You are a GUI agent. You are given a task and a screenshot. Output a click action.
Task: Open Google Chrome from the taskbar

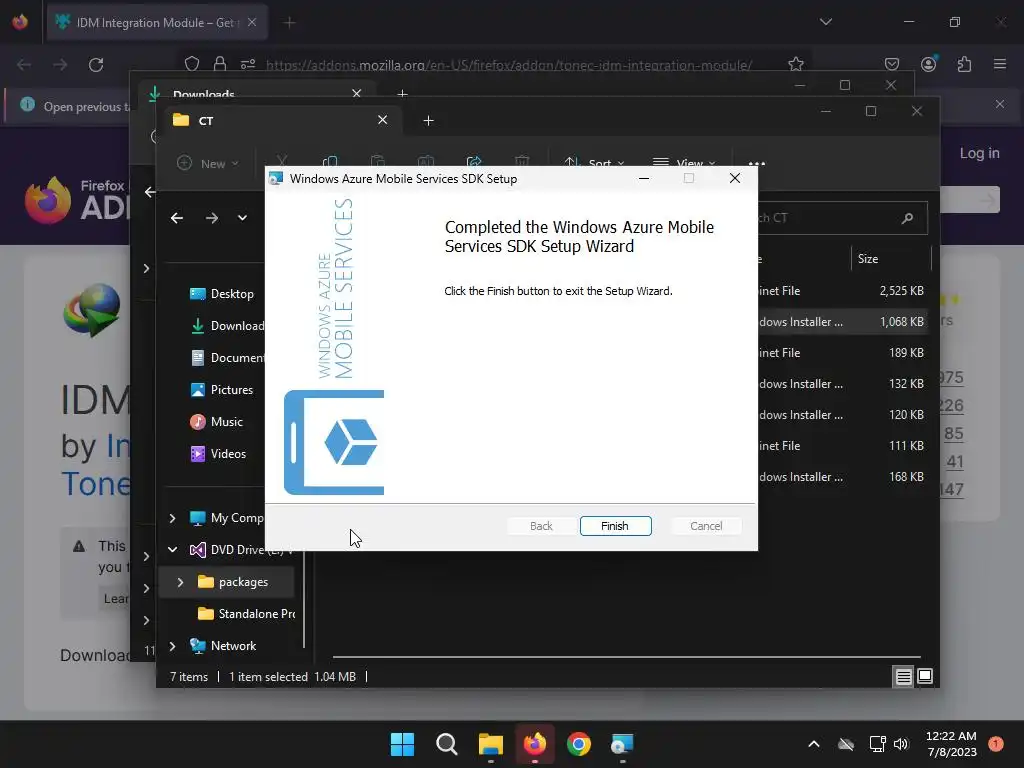click(579, 744)
